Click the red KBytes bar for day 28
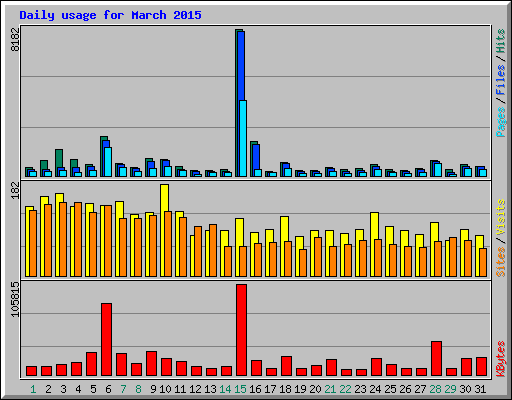Viewport: 512px width, 400px height. 436,359
